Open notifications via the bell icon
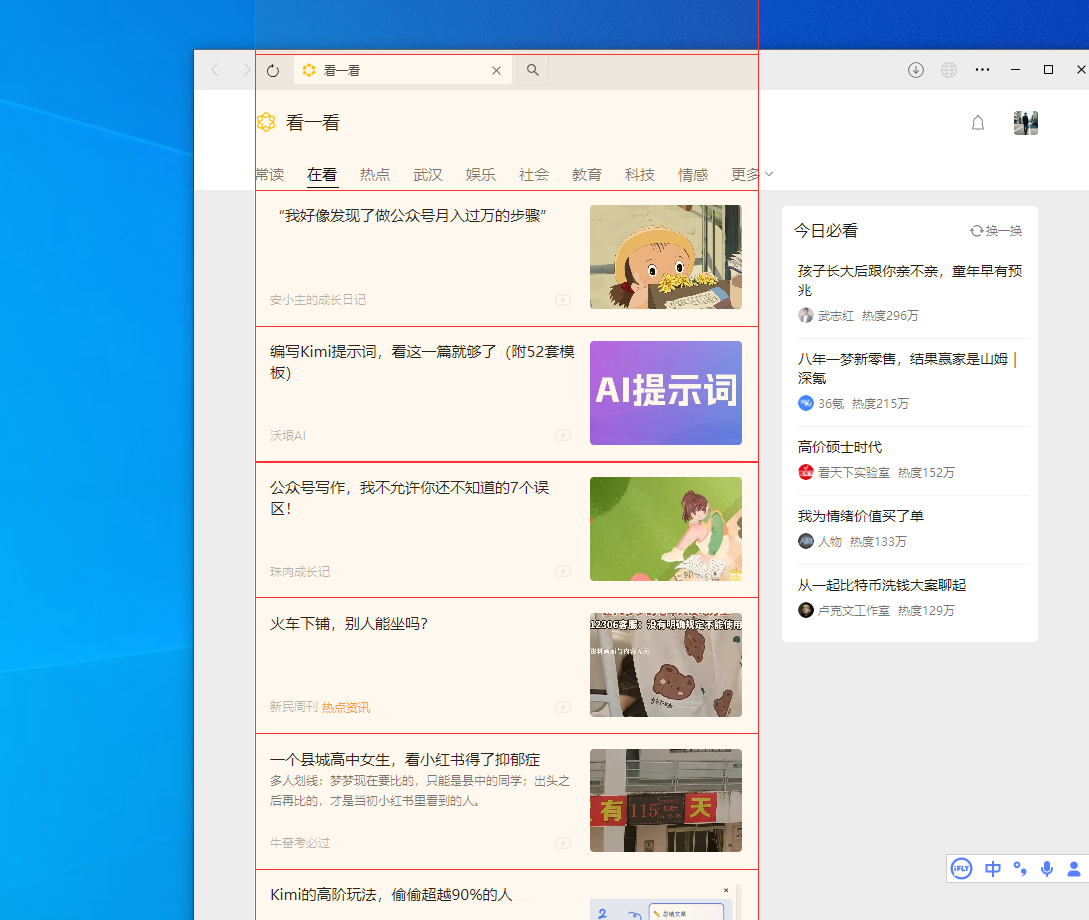Screen dimensions: 1089x920 pyautogui.click(x=978, y=123)
